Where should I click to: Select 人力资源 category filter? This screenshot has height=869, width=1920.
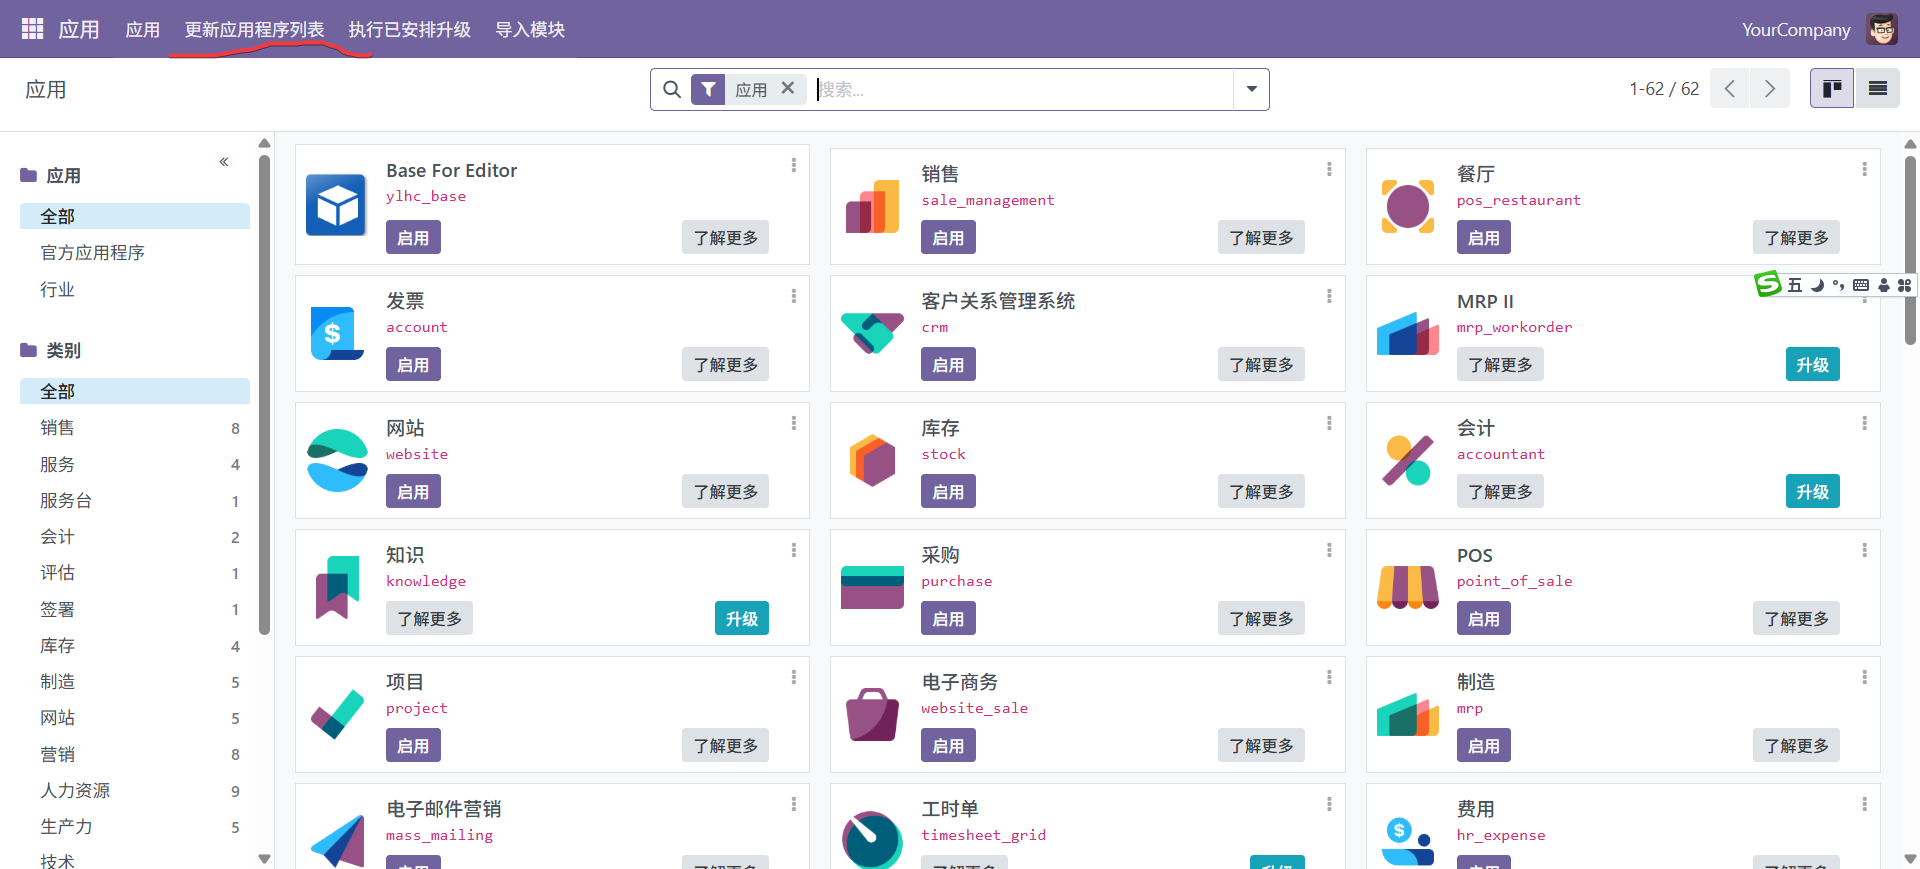click(x=75, y=791)
